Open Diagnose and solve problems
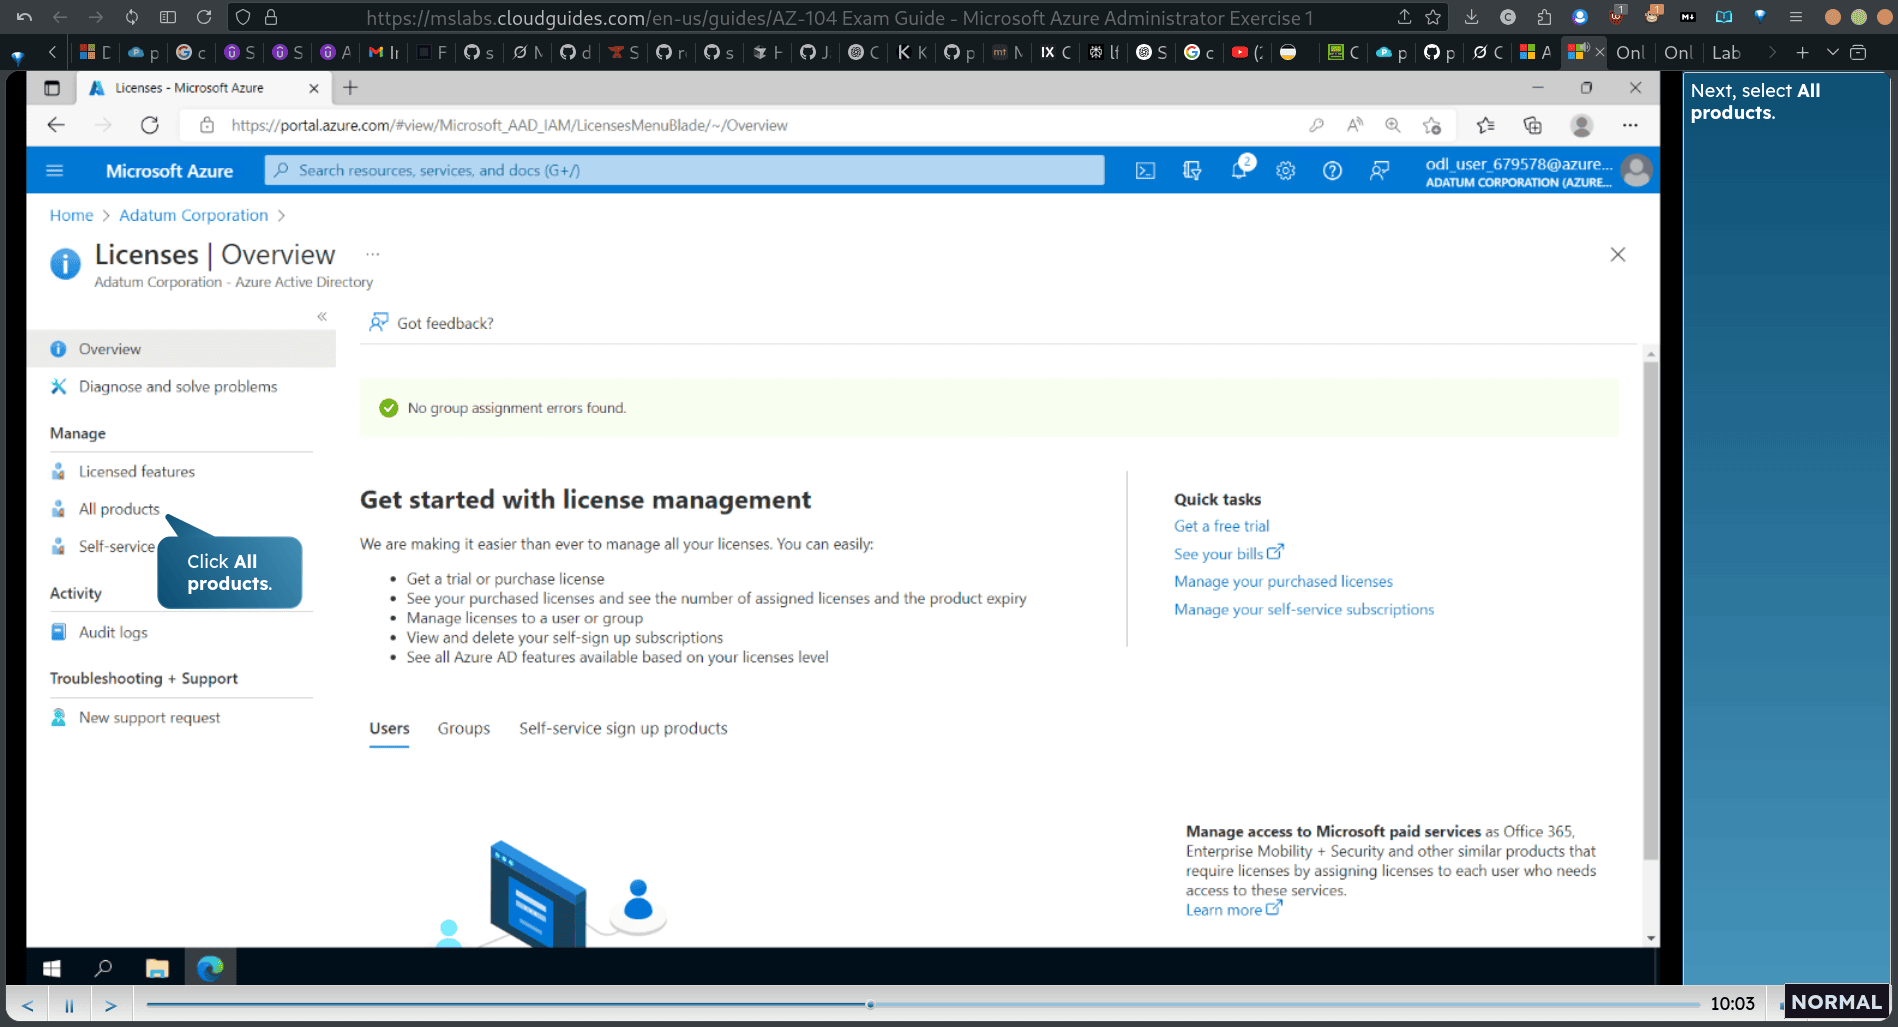 [178, 387]
